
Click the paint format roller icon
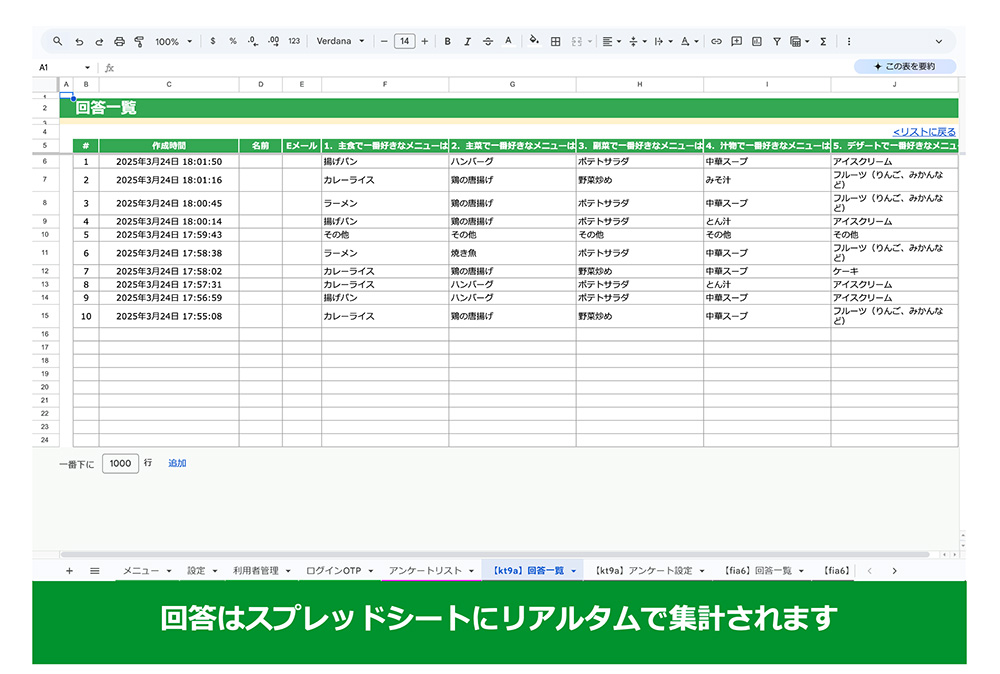click(139, 42)
